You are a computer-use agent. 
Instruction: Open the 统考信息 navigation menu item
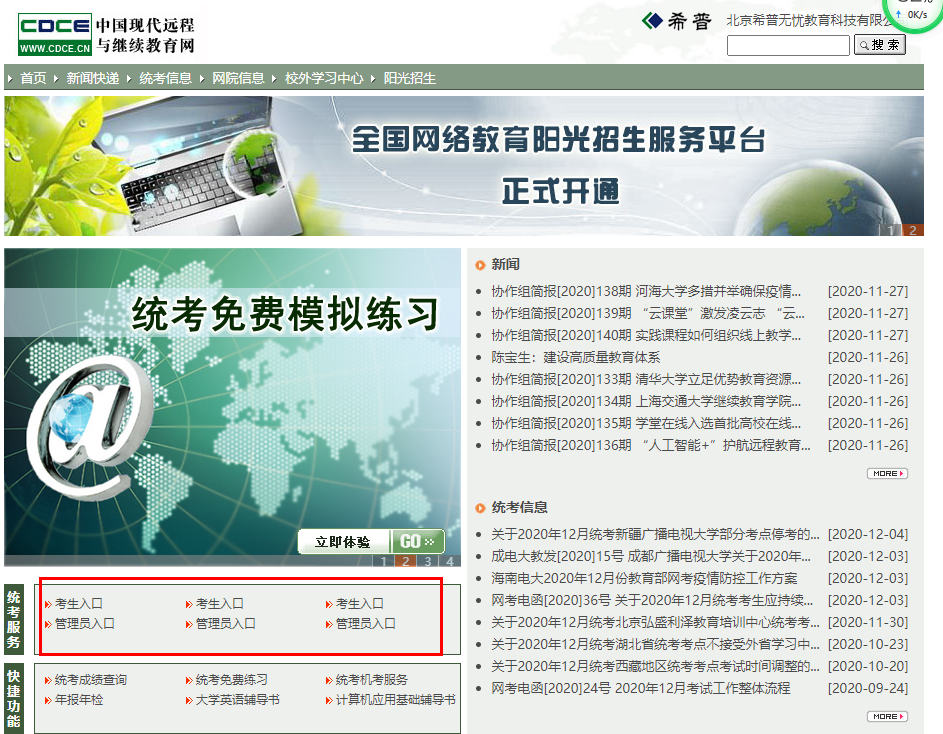point(165,78)
